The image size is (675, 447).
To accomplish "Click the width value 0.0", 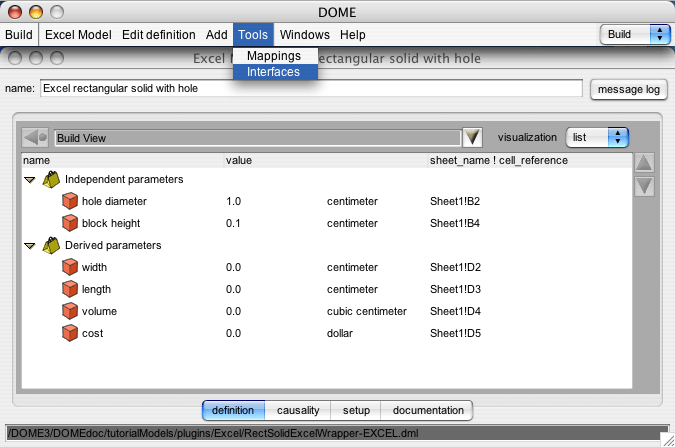I will click(233, 267).
